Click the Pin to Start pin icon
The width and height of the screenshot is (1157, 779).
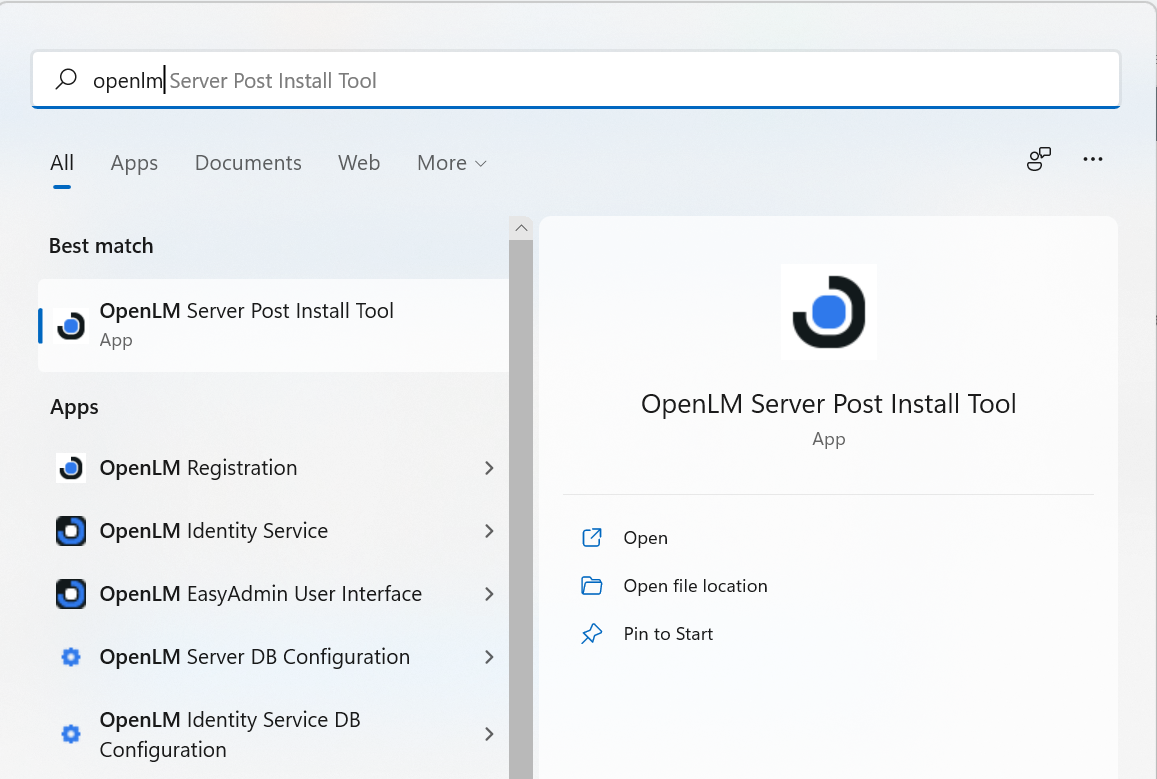coord(592,634)
